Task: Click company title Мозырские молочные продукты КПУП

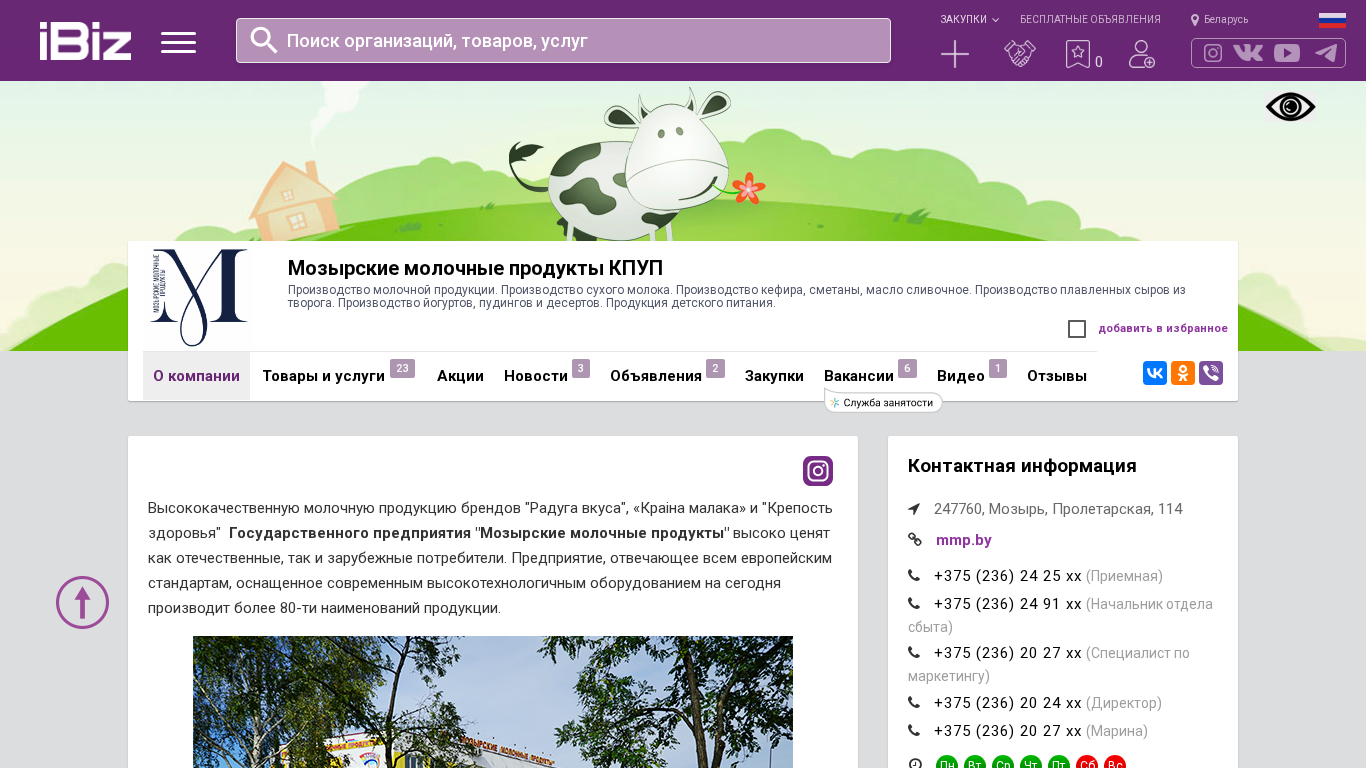Action: point(475,268)
